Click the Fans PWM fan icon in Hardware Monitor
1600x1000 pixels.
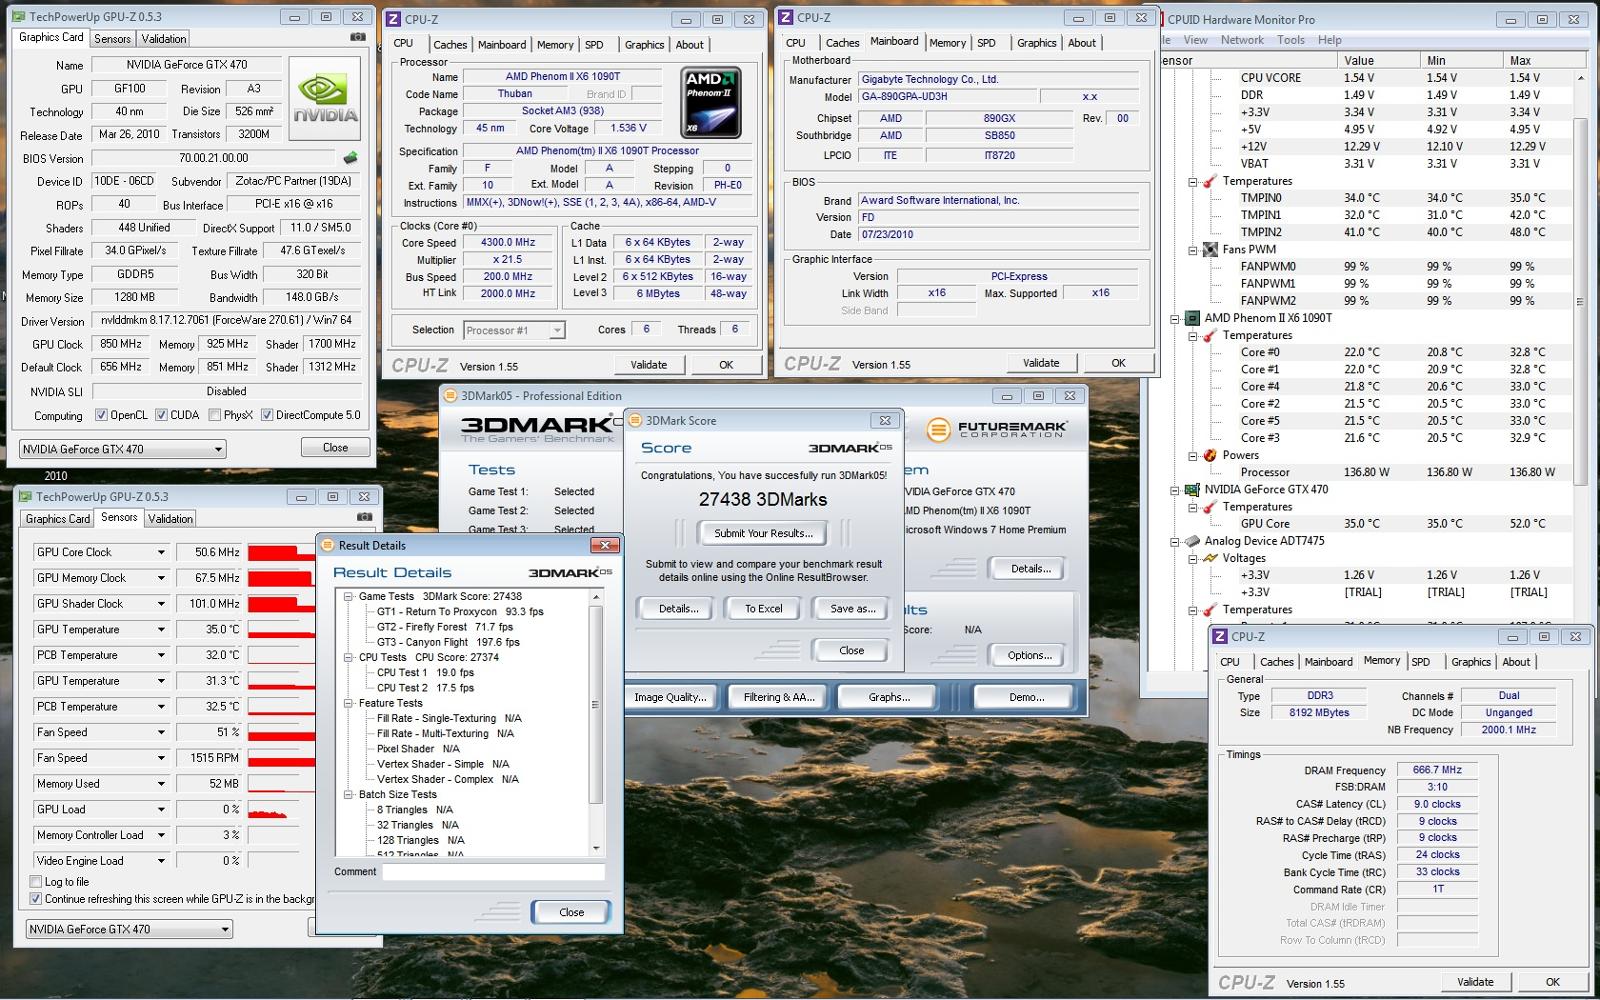(x=1210, y=249)
